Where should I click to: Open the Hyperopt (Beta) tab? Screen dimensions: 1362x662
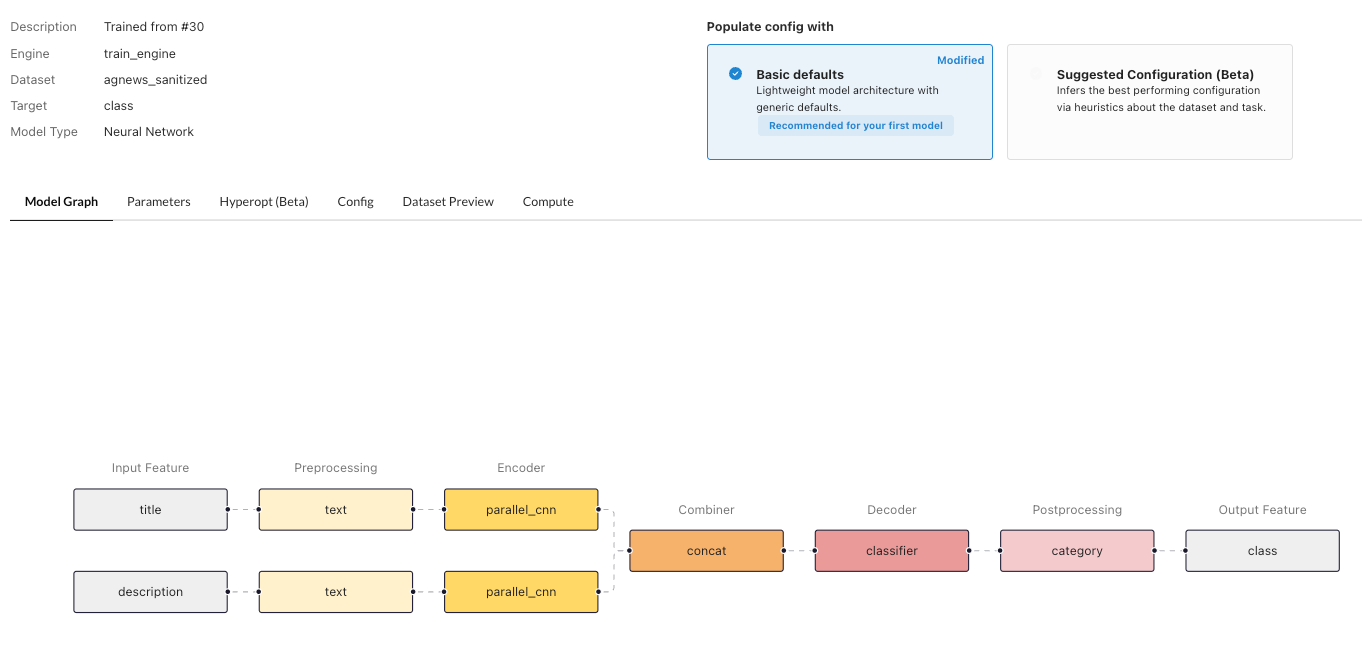click(264, 202)
